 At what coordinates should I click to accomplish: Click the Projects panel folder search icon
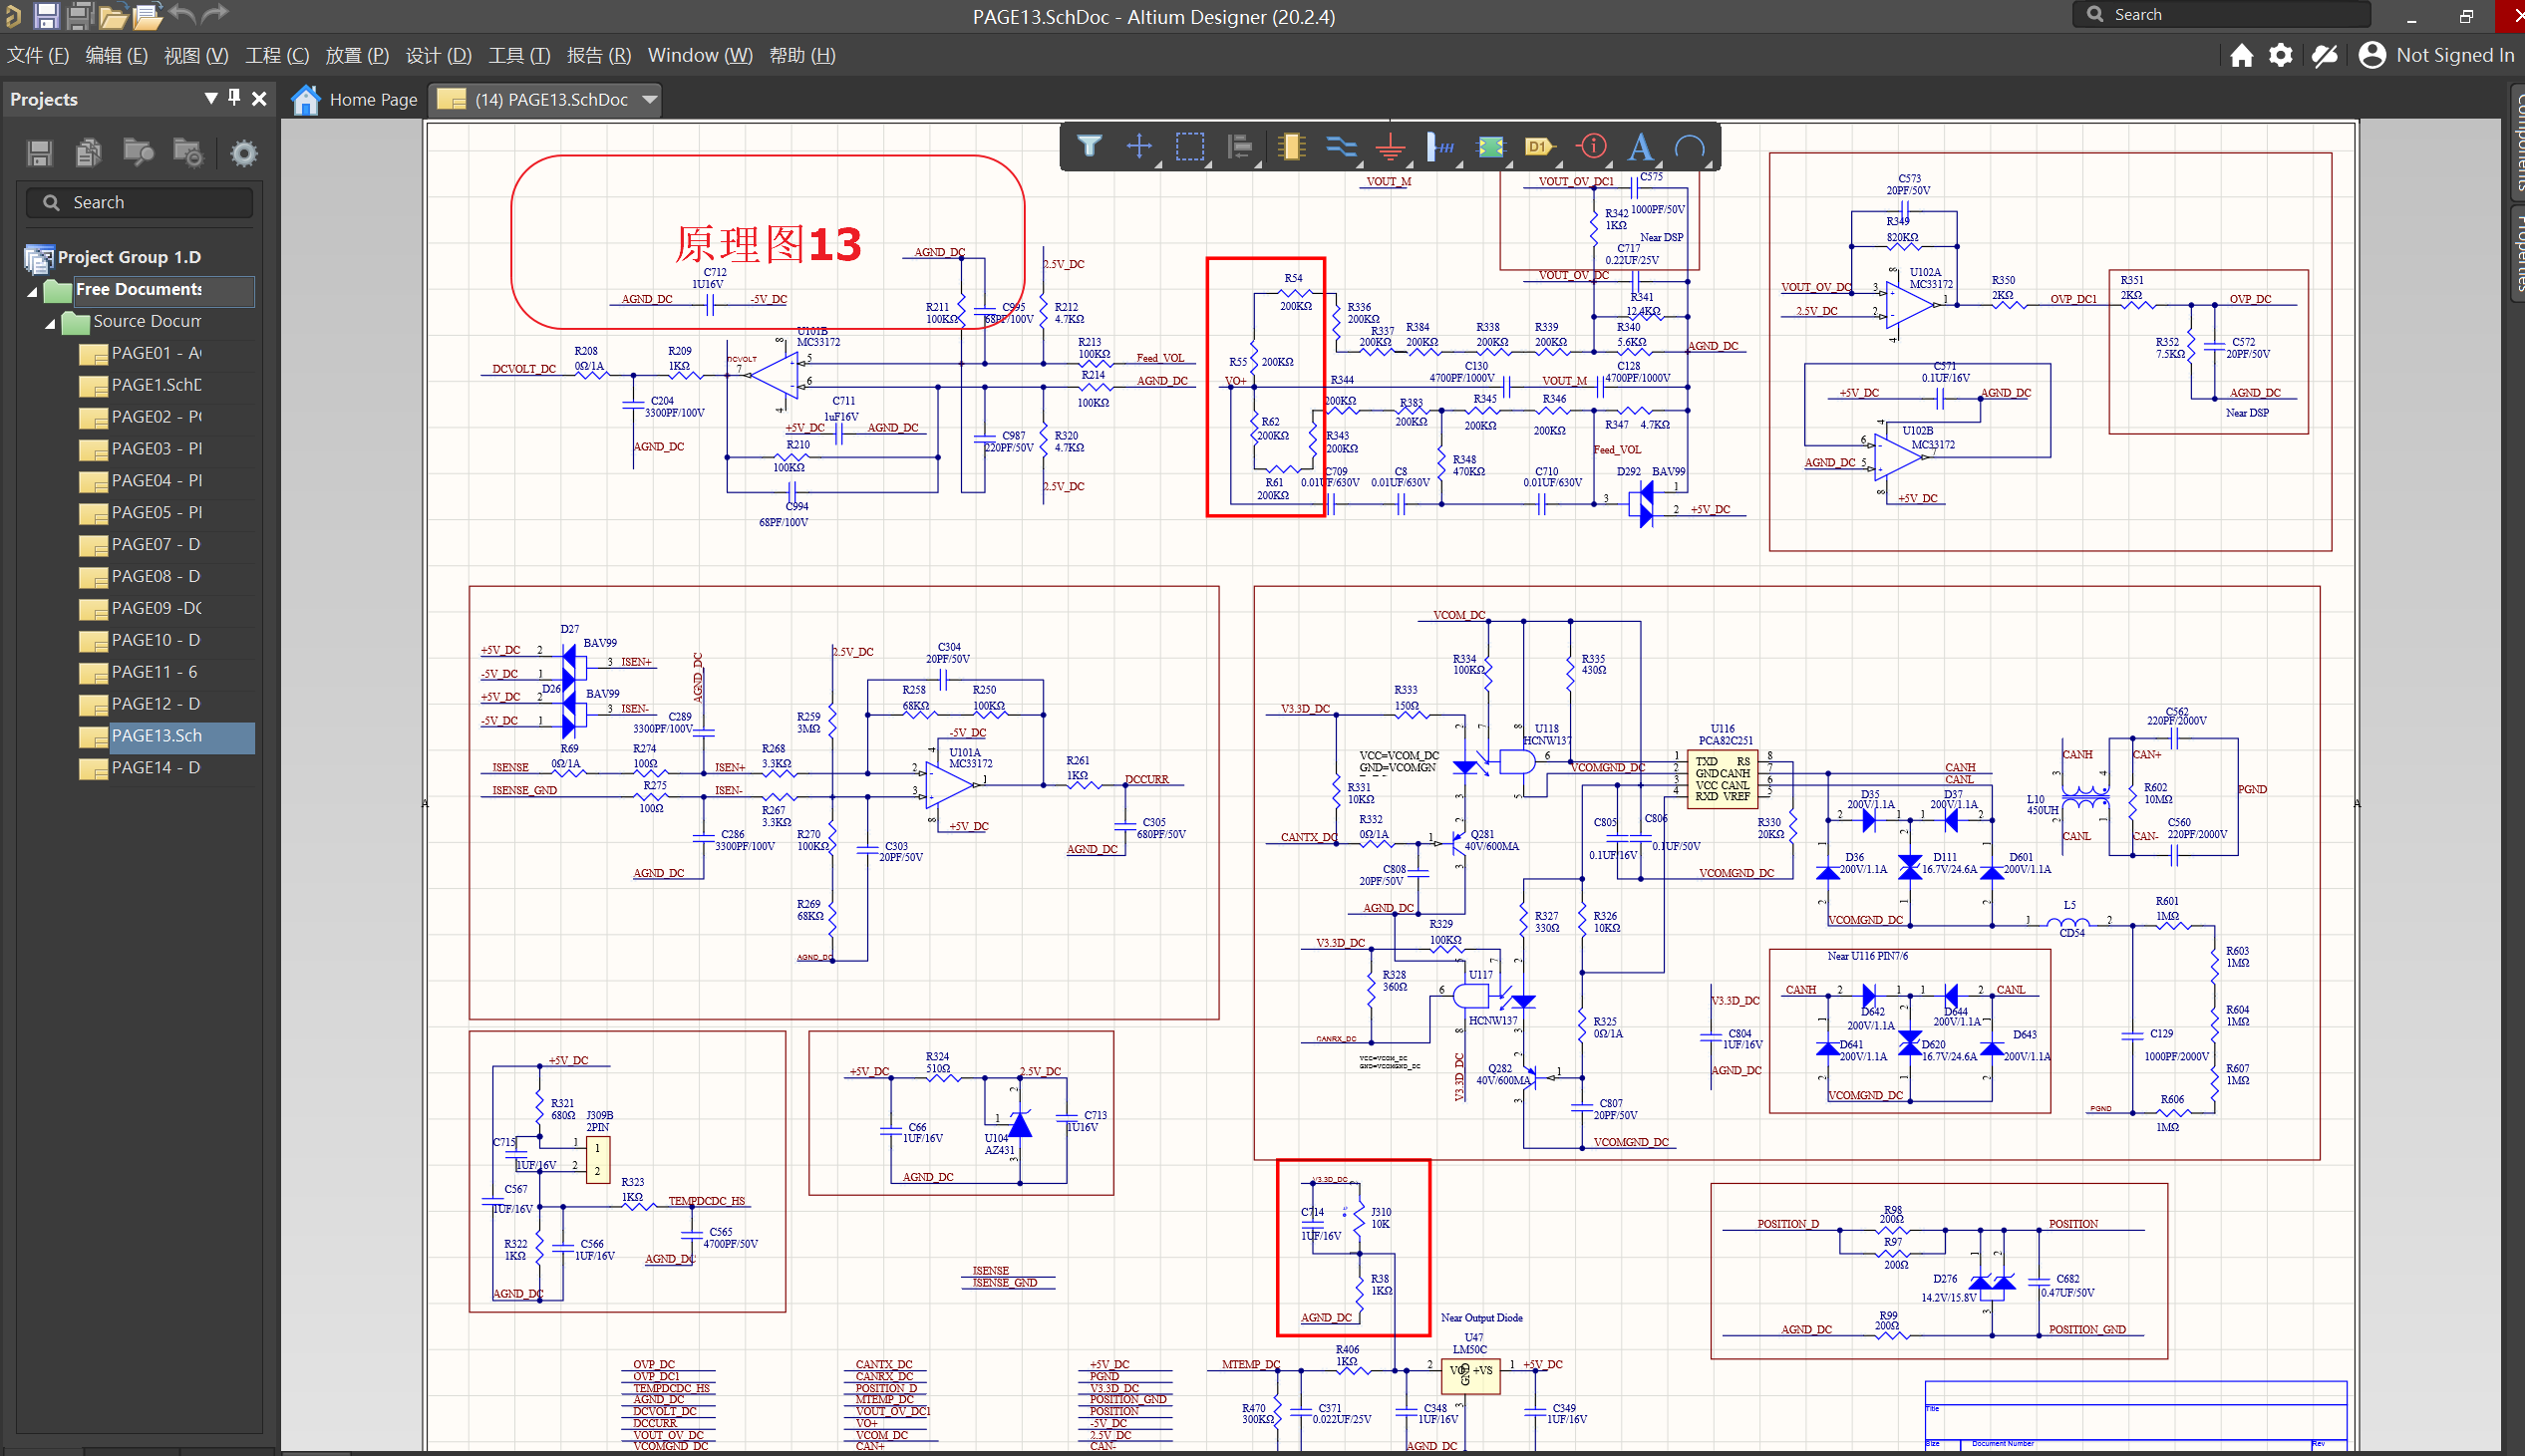click(x=138, y=152)
